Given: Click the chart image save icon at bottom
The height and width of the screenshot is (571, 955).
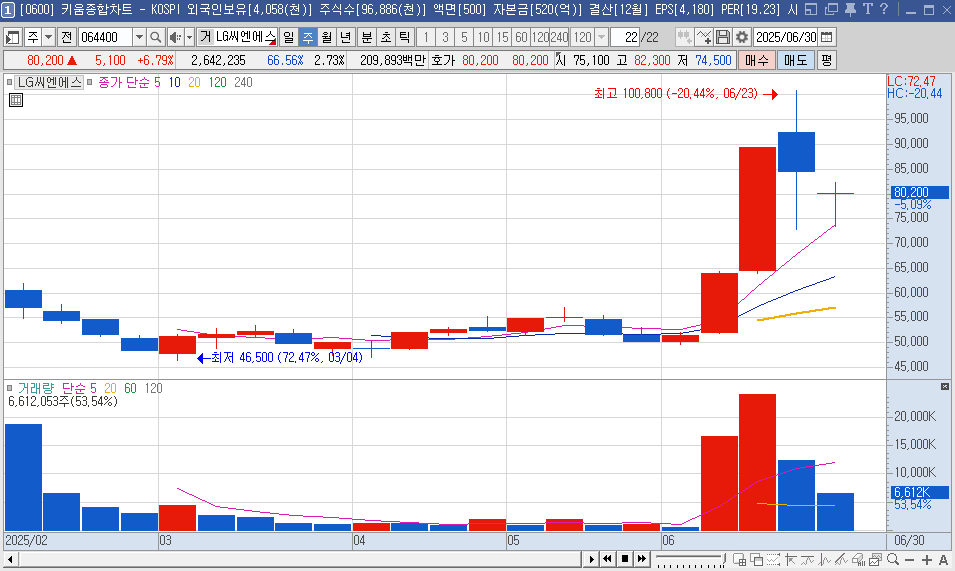Looking at the screenshot, I should (876, 559).
